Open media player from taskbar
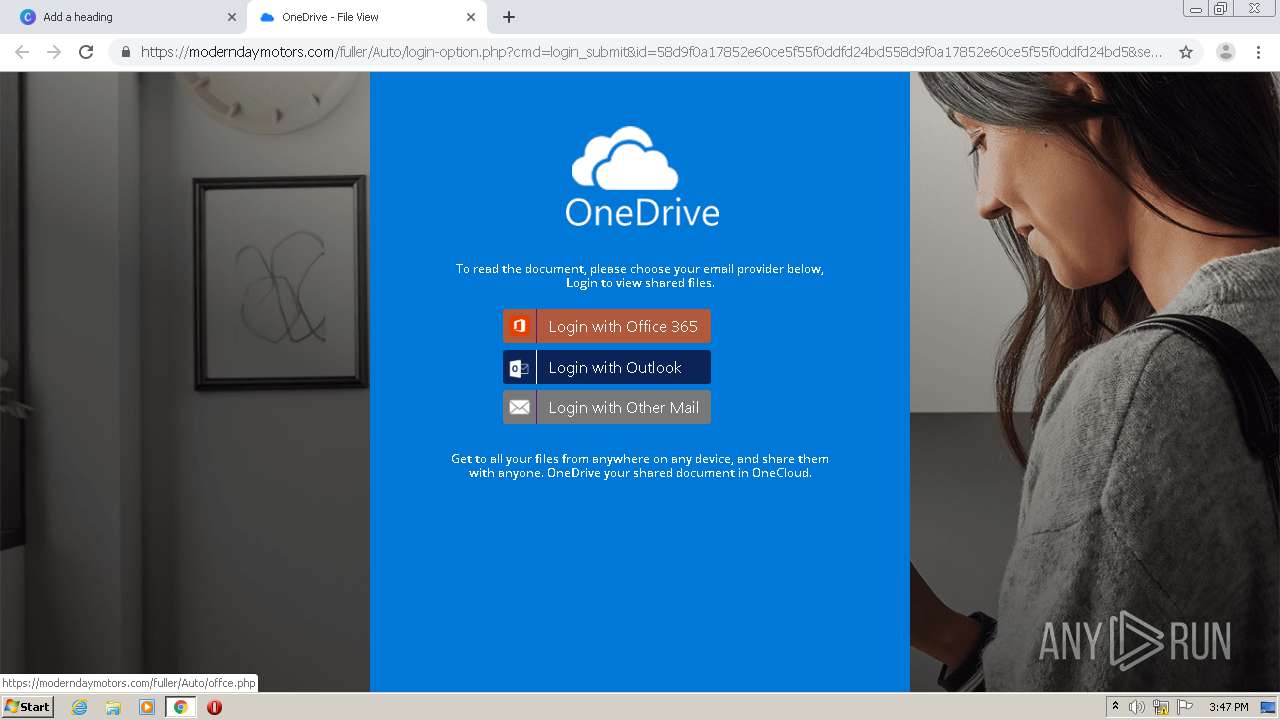The image size is (1280, 720). [147, 707]
